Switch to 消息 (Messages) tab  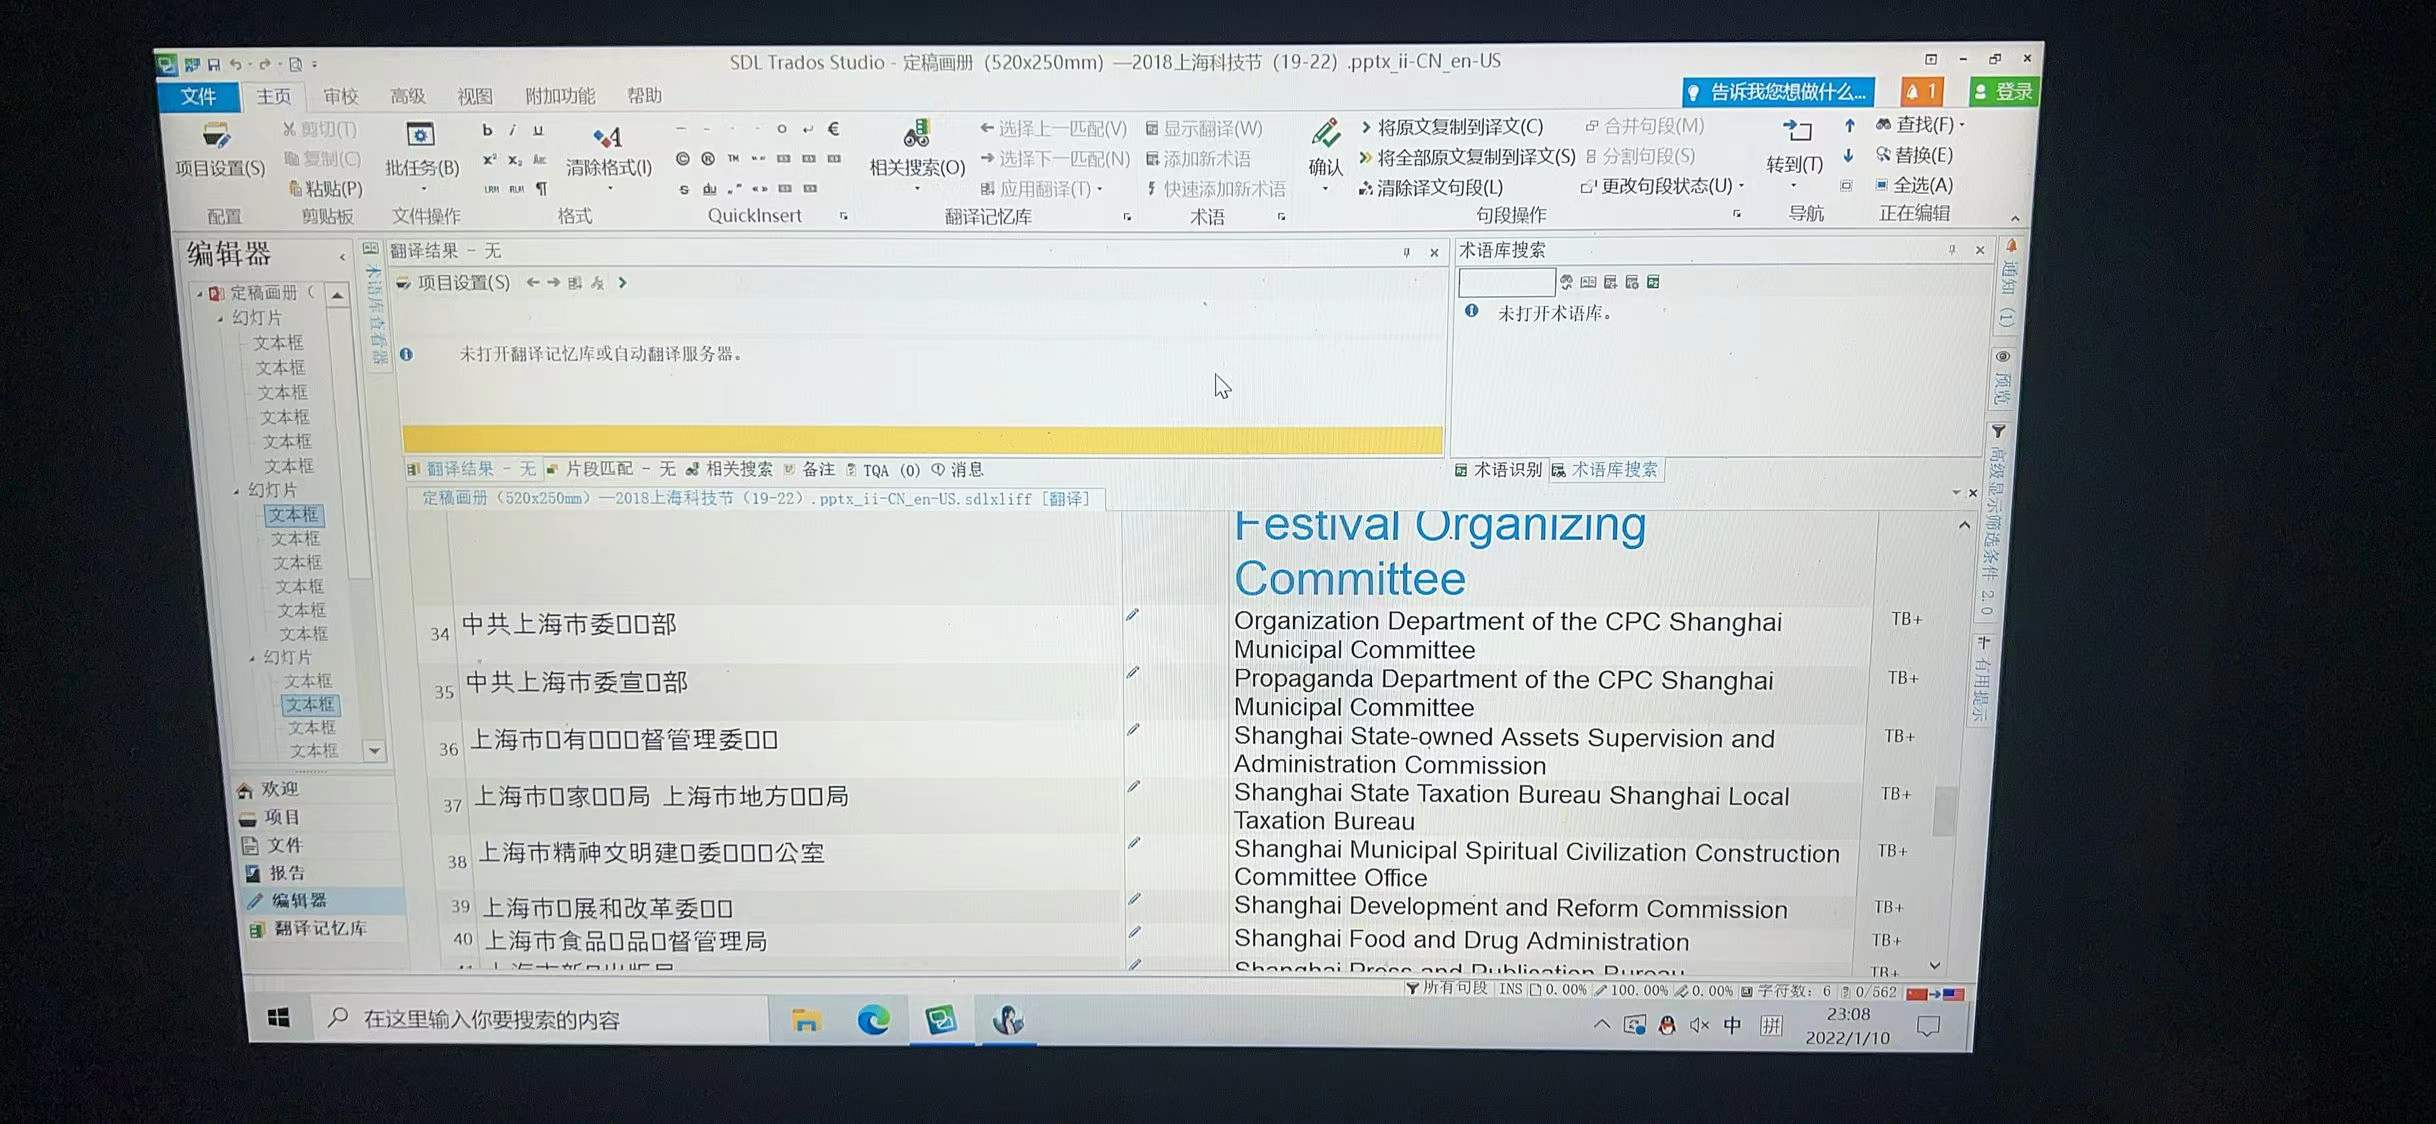[x=958, y=469]
